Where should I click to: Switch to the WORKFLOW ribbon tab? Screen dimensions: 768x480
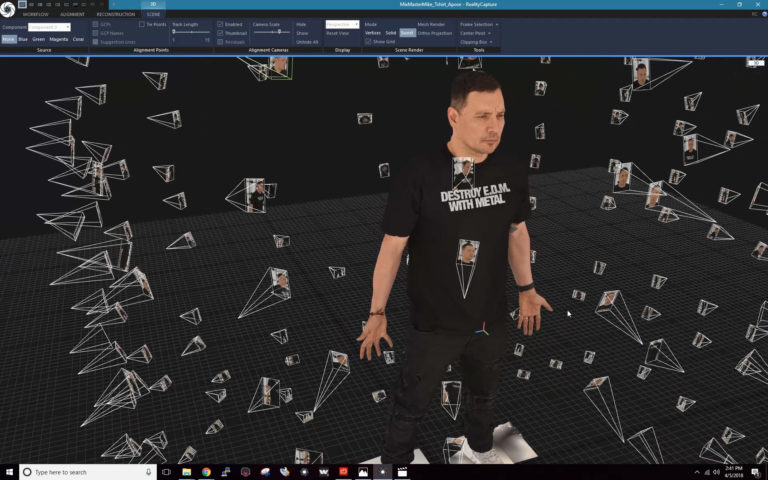(x=36, y=14)
